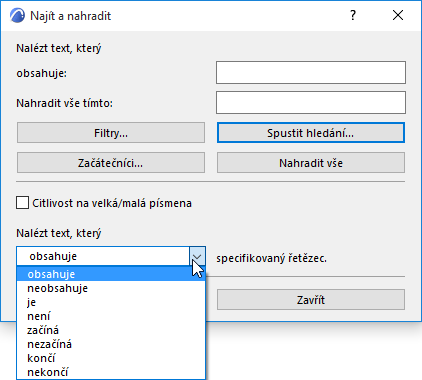The height and width of the screenshot is (380, 422).
Task: Click the Začátečníci... button
Action: point(111,163)
